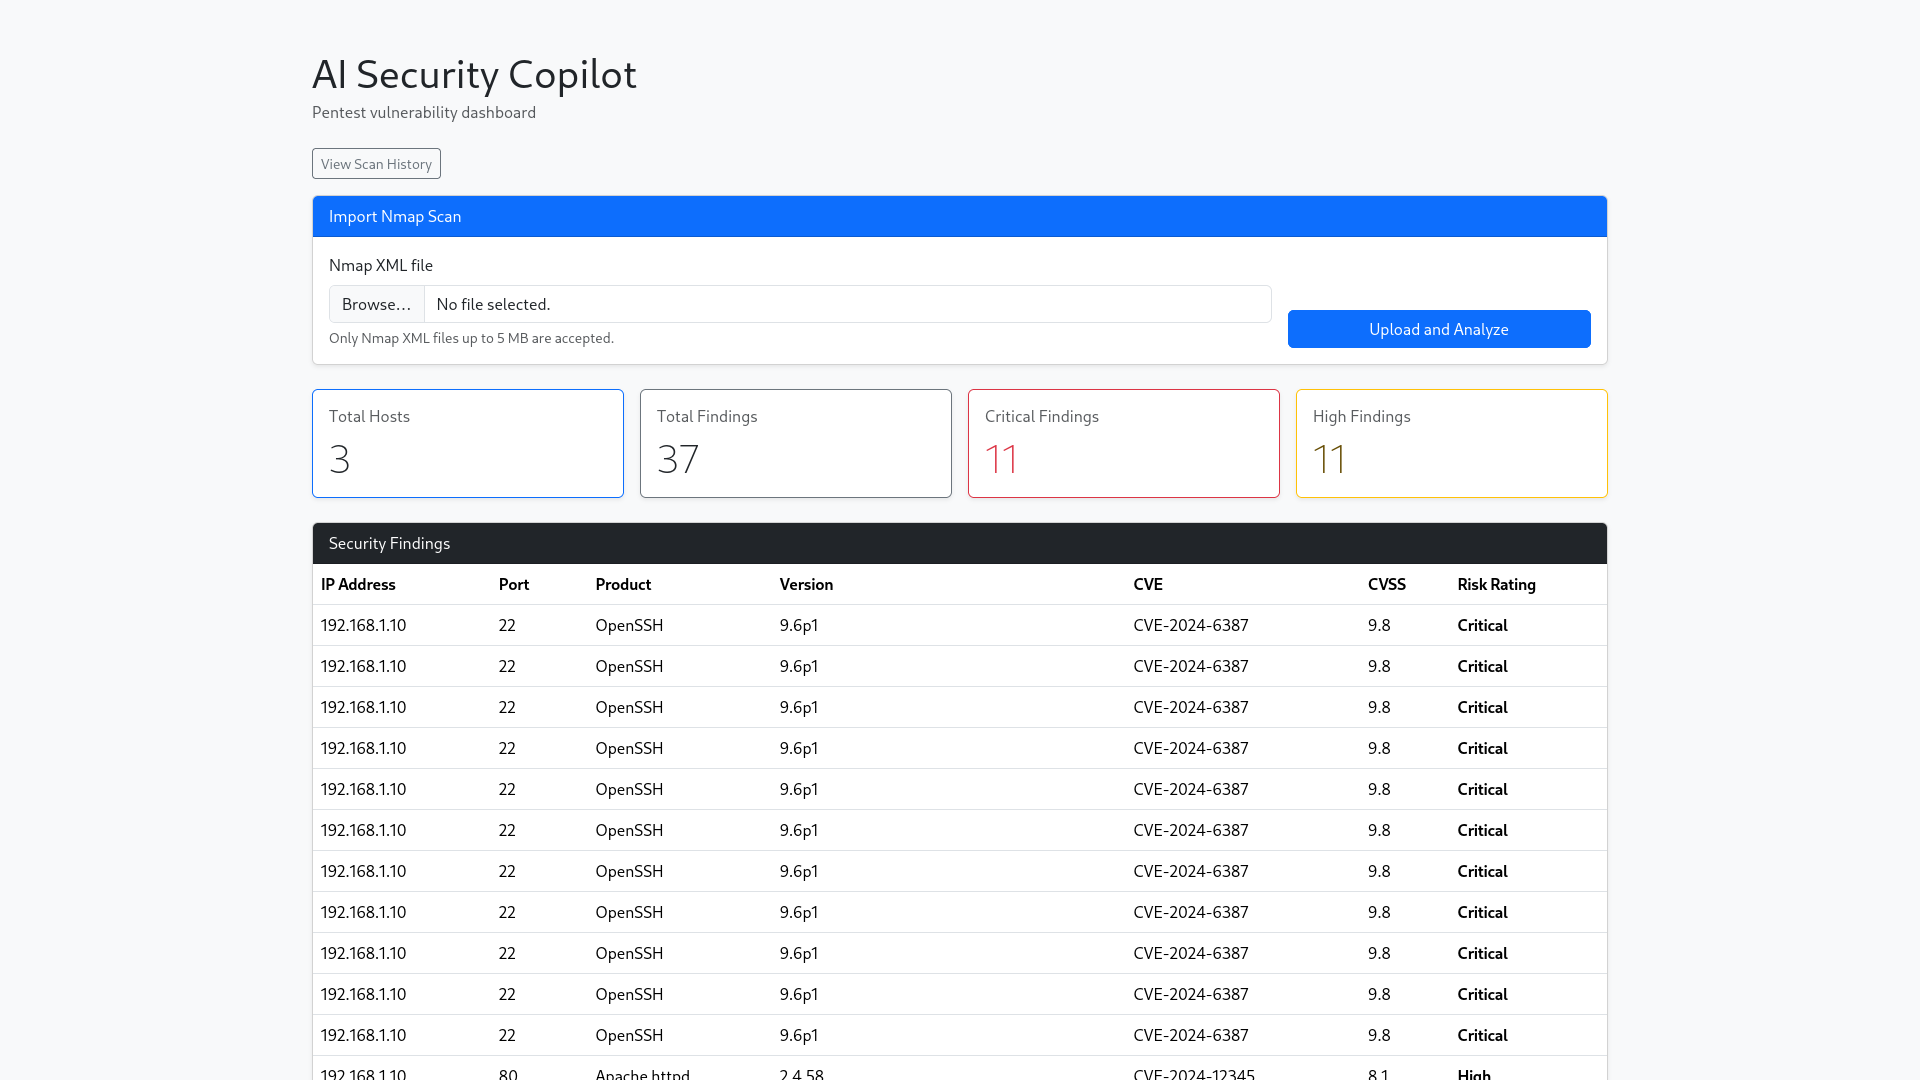Click the number 37 in Total Findings
This screenshot has height=1080, width=1920.
tap(678, 459)
